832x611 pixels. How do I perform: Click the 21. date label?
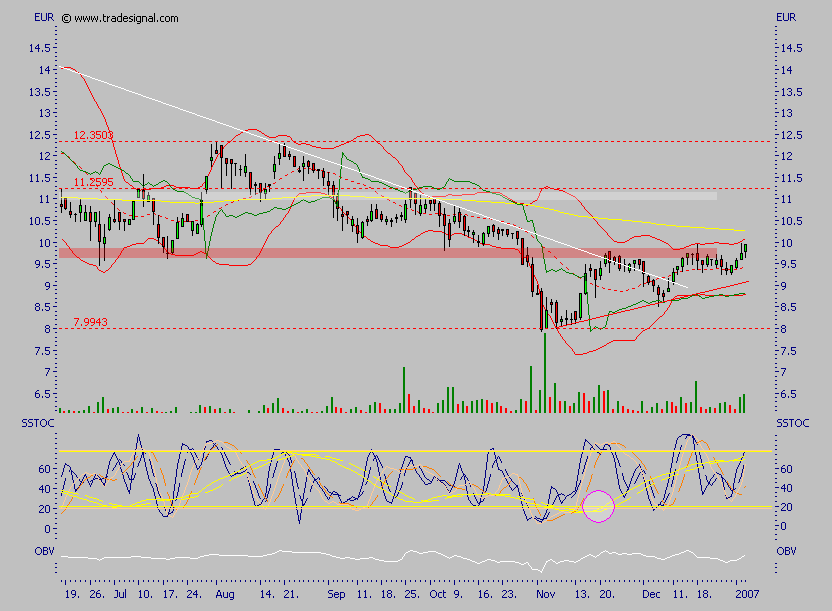click(x=291, y=594)
